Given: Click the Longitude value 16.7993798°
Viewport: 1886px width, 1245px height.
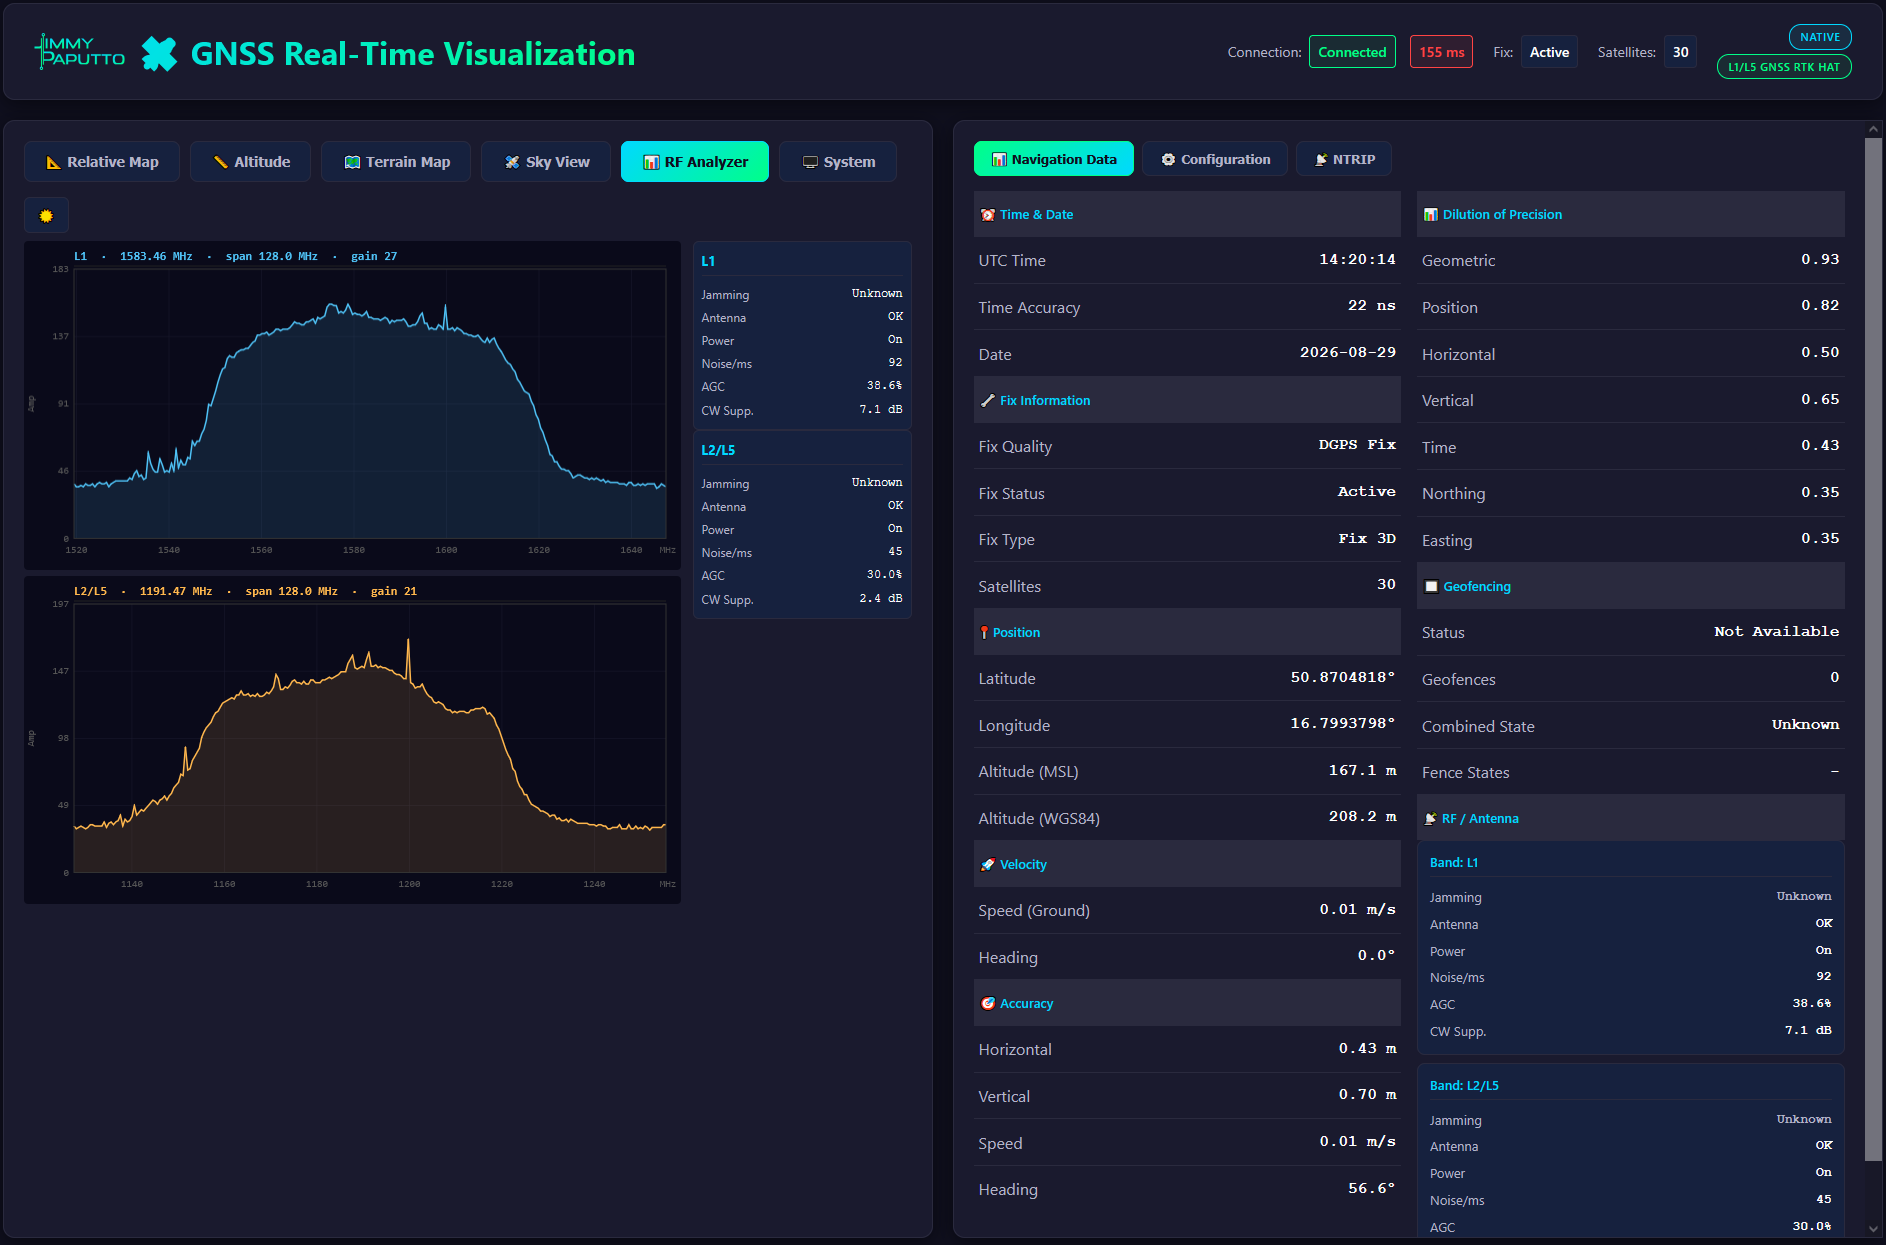Looking at the screenshot, I should pyautogui.click(x=1342, y=724).
